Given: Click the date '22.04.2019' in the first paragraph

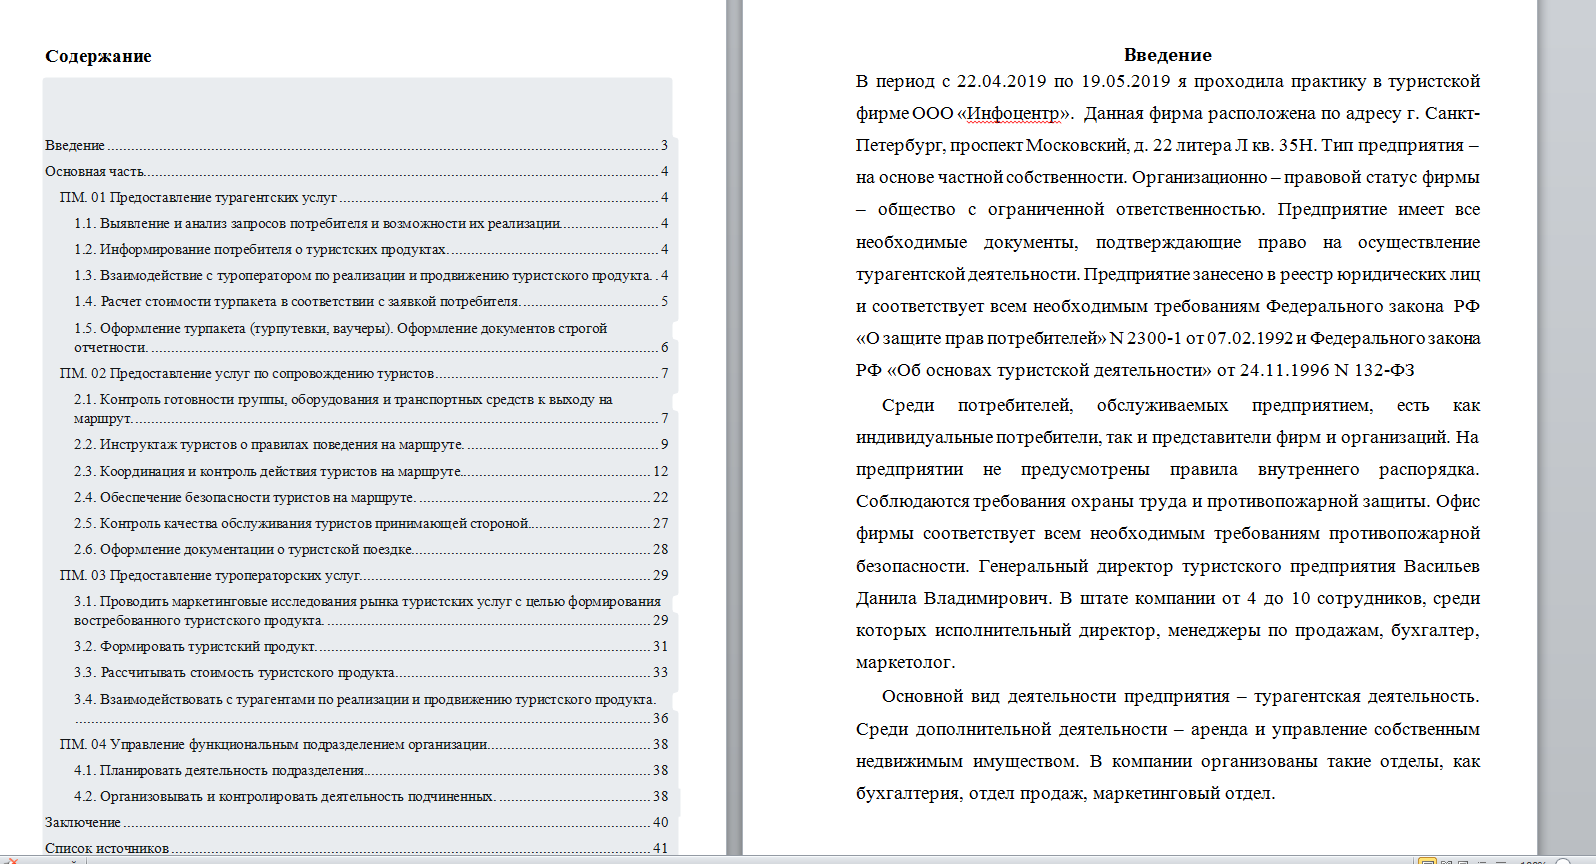Looking at the screenshot, I should click(x=1001, y=81).
